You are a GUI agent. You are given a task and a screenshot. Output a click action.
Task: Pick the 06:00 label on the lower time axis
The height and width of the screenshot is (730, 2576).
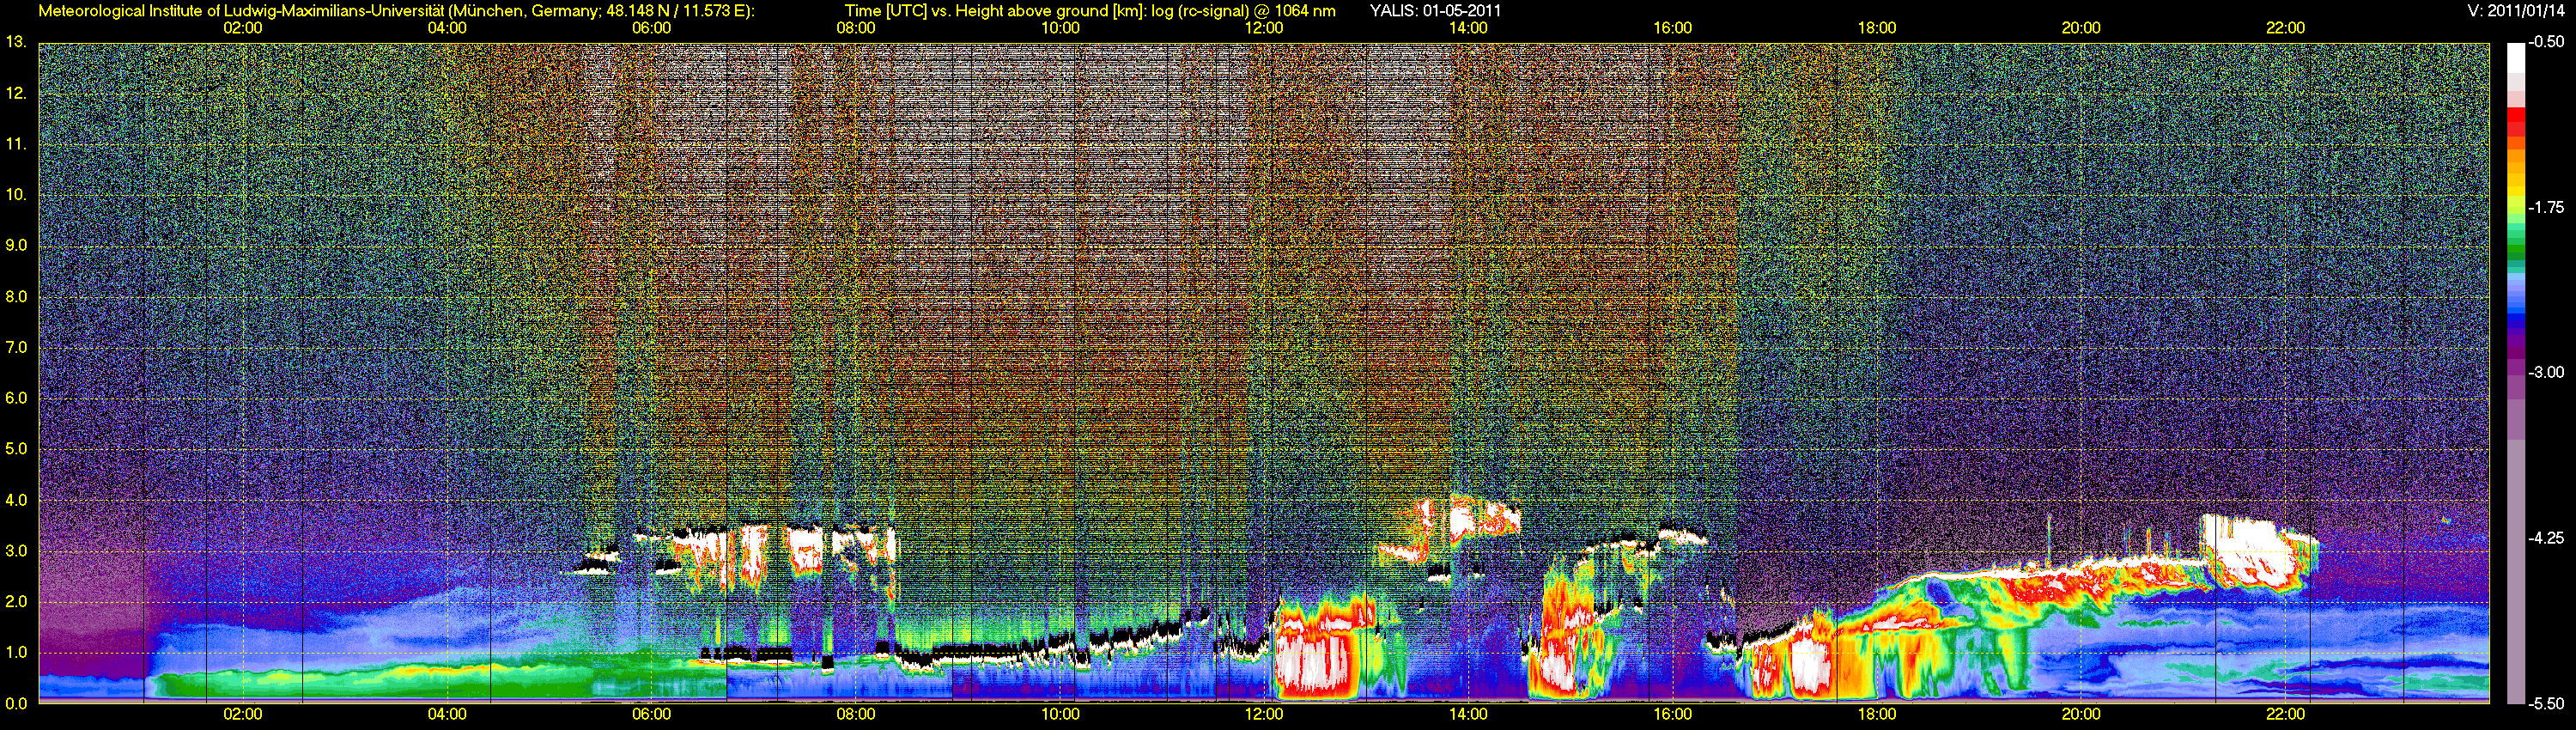coord(651,714)
